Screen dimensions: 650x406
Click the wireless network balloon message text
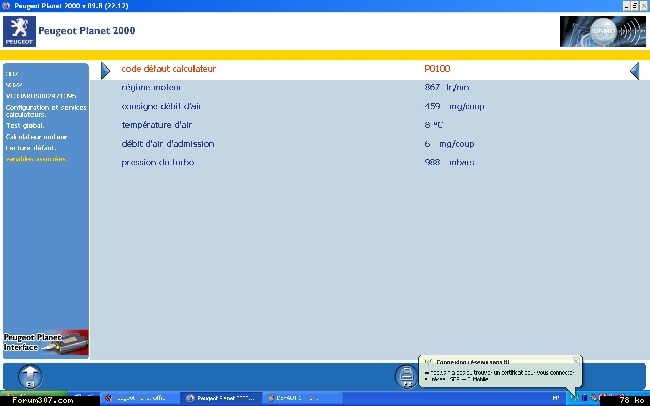click(x=500, y=376)
